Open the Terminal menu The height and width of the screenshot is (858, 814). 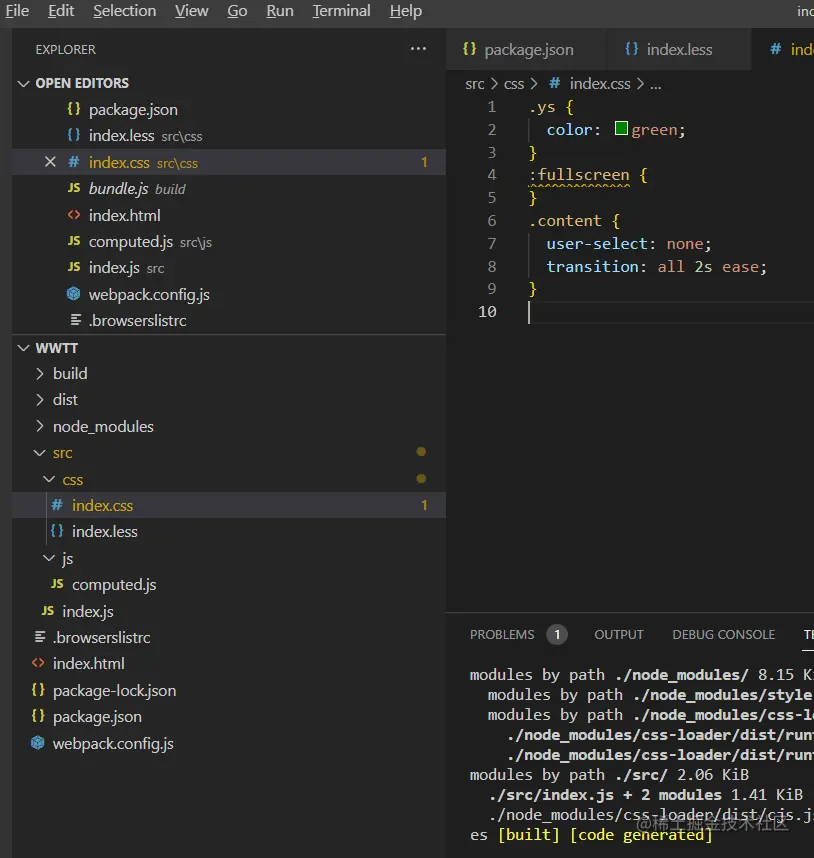pos(341,11)
